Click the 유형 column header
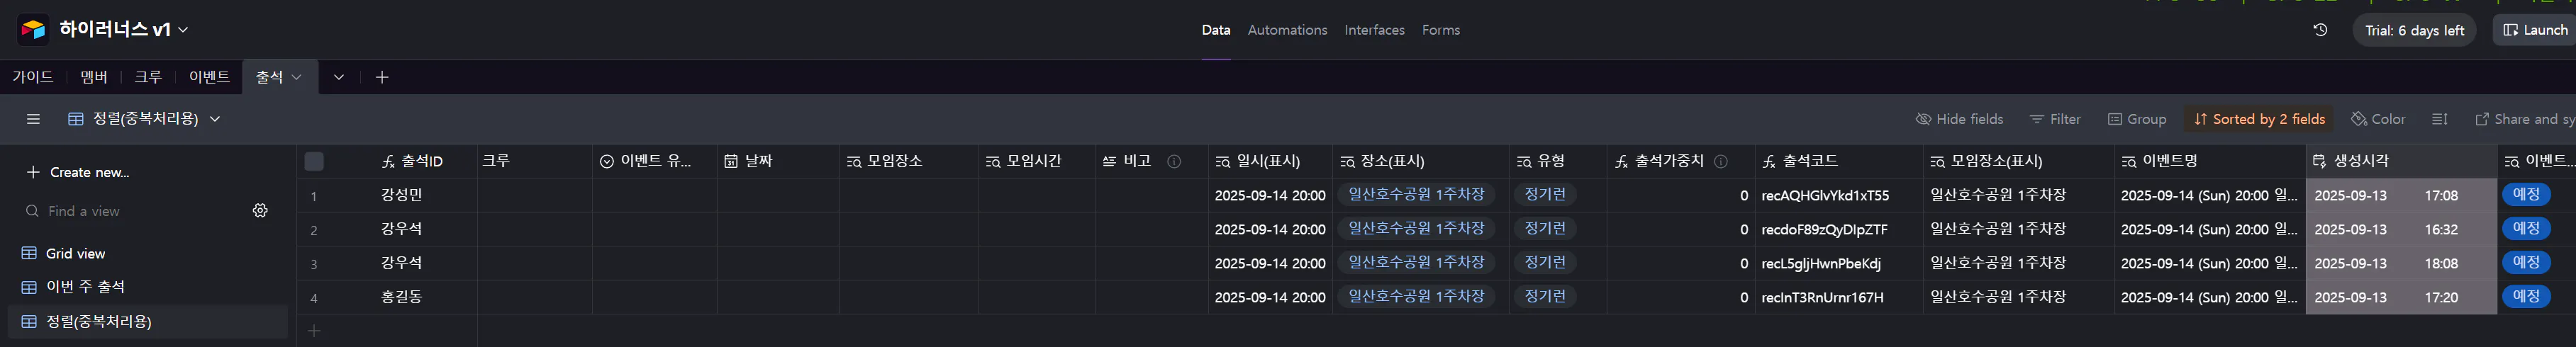 (1558, 161)
